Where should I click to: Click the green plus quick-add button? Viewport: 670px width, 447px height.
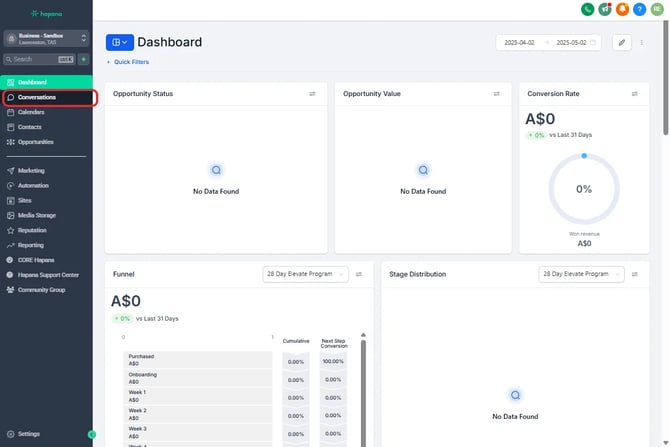coord(83,59)
